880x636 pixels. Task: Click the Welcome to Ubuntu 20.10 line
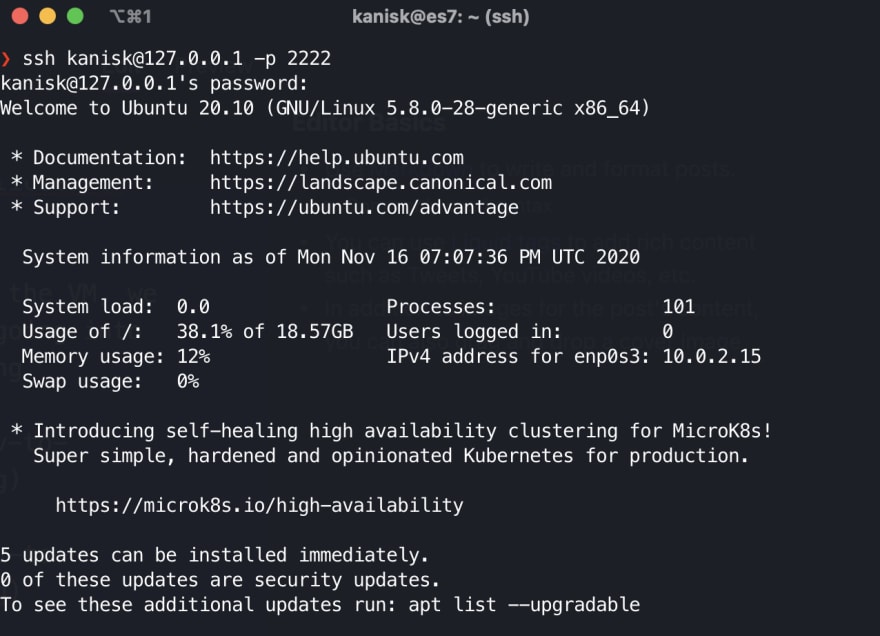click(x=325, y=108)
